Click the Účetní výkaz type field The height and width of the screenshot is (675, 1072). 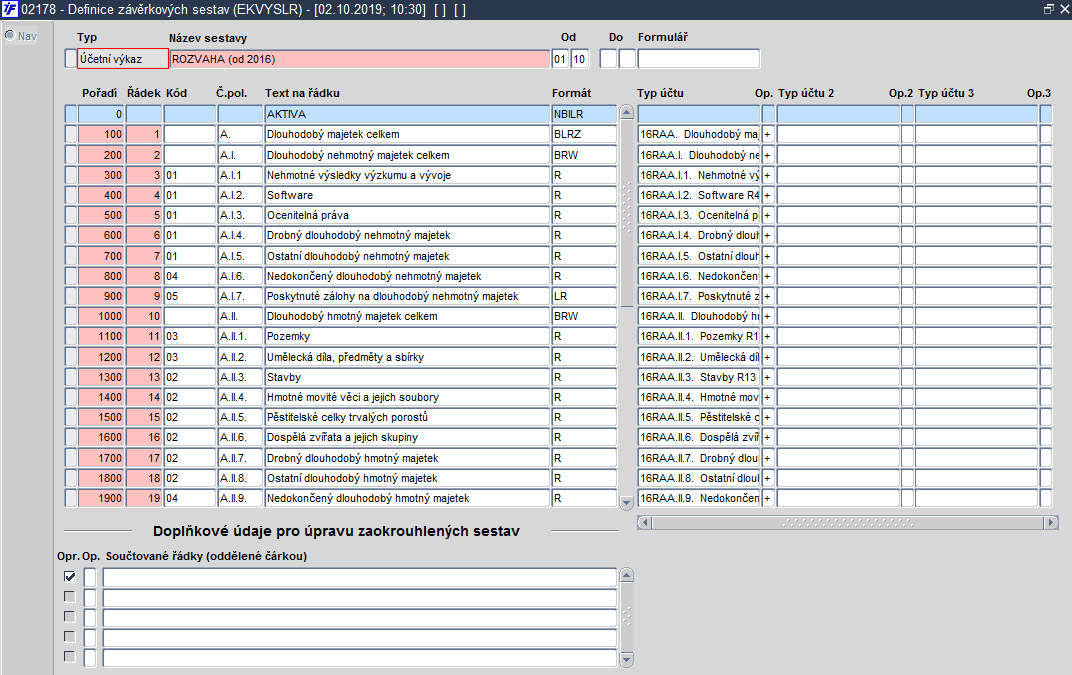(123, 59)
